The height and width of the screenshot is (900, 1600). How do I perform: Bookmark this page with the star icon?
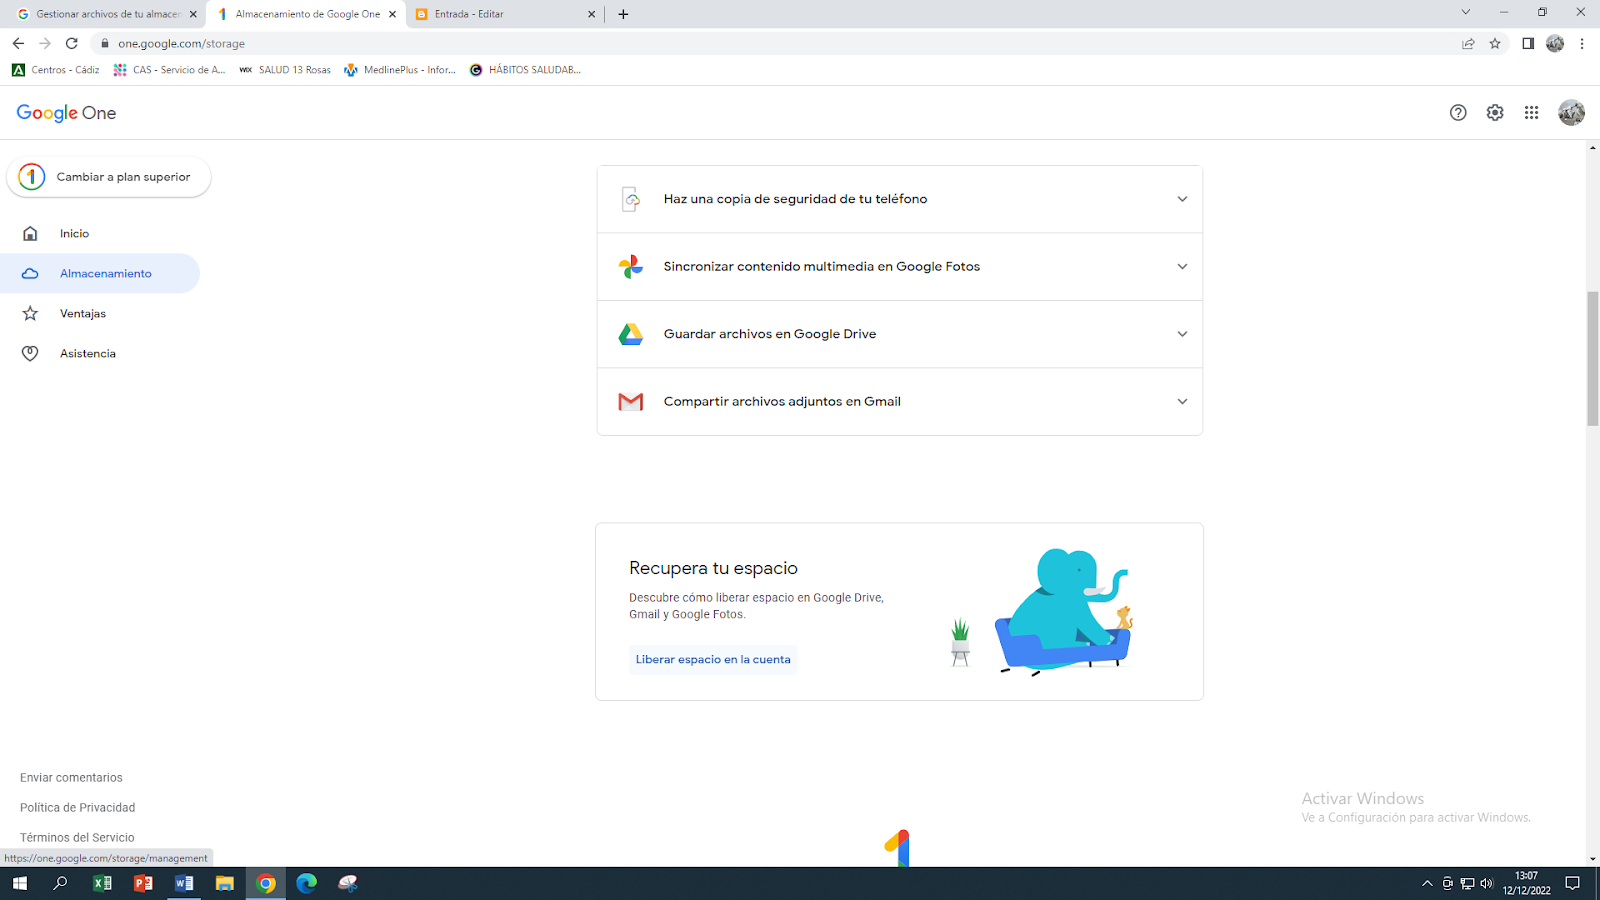(x=1495, y=43)
